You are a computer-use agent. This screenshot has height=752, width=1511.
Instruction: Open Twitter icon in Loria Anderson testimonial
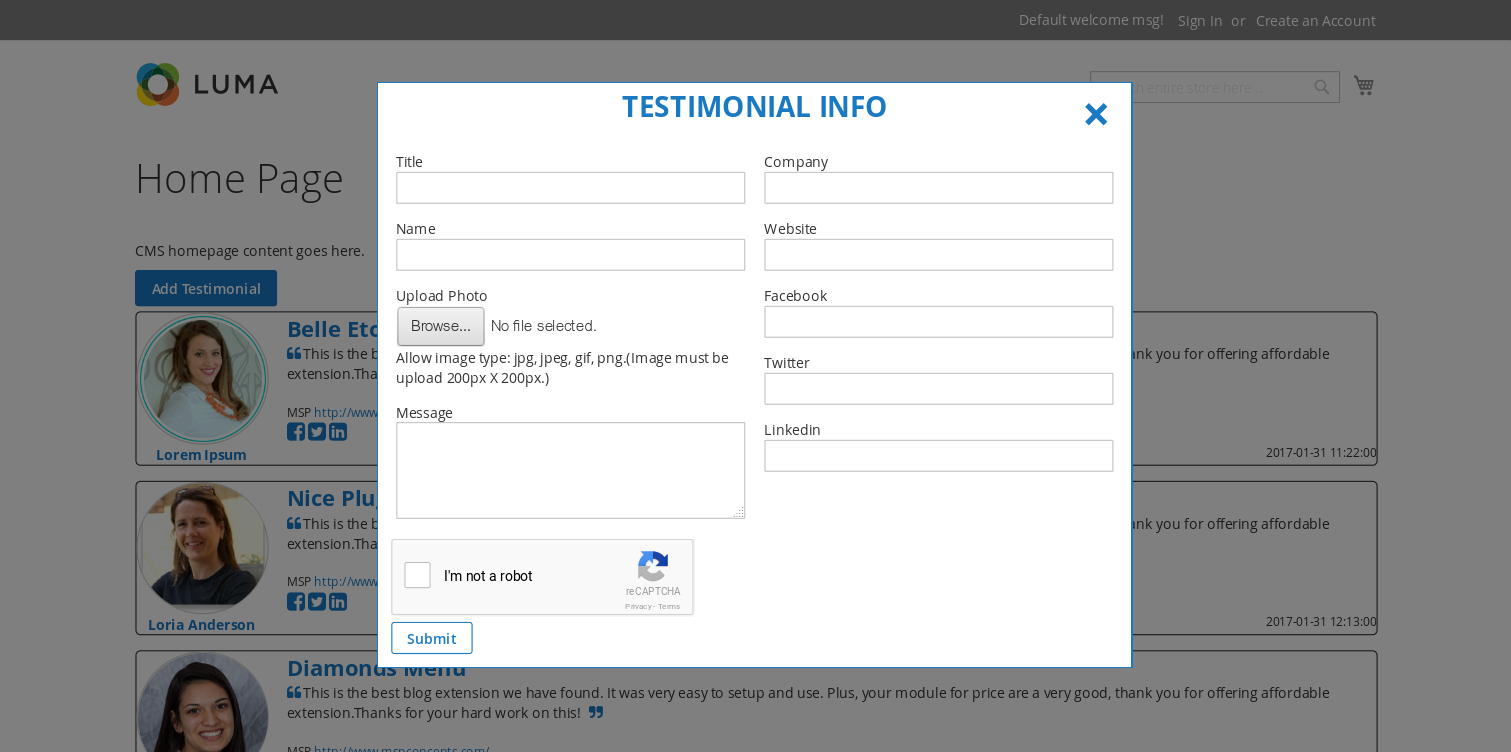(x=317, y=602)
